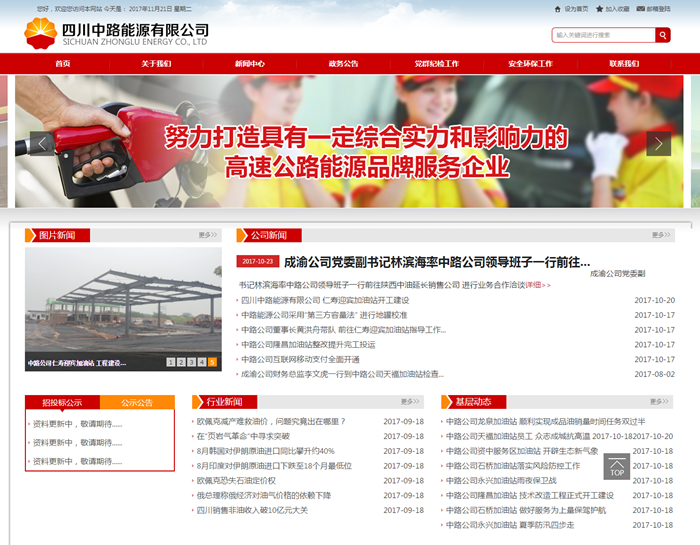This screenshot has width=700, height=545.
Task: Select slide 3 in the photo news pager
Action: 191,362
